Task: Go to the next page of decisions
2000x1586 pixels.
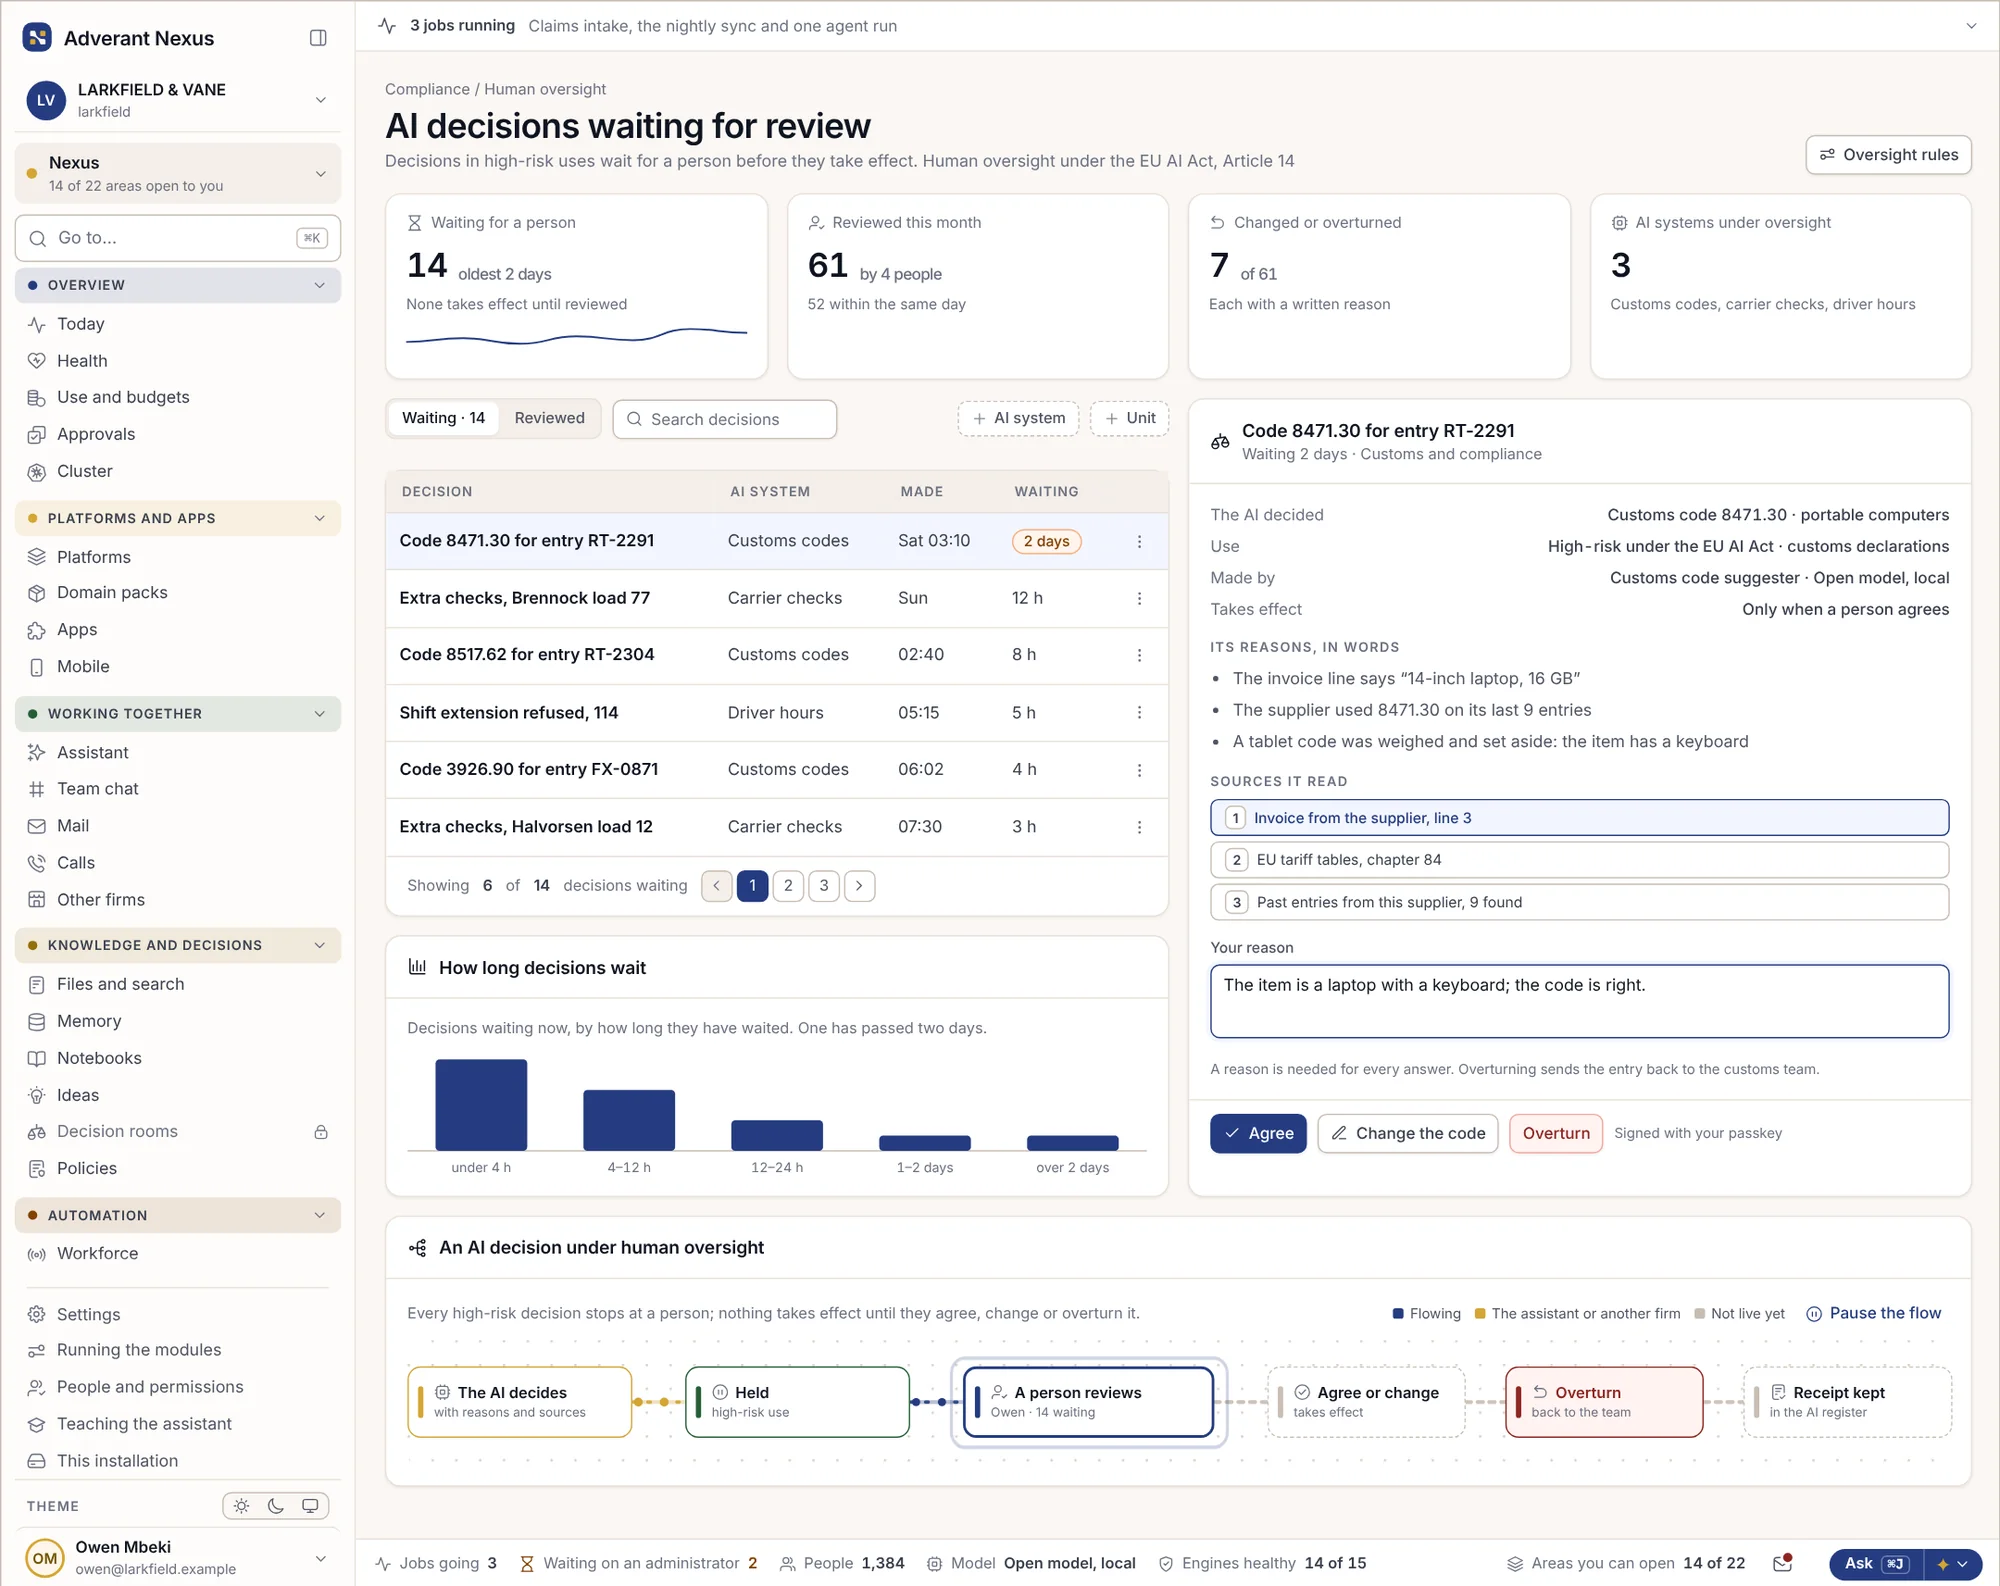Action: [859, 886]
